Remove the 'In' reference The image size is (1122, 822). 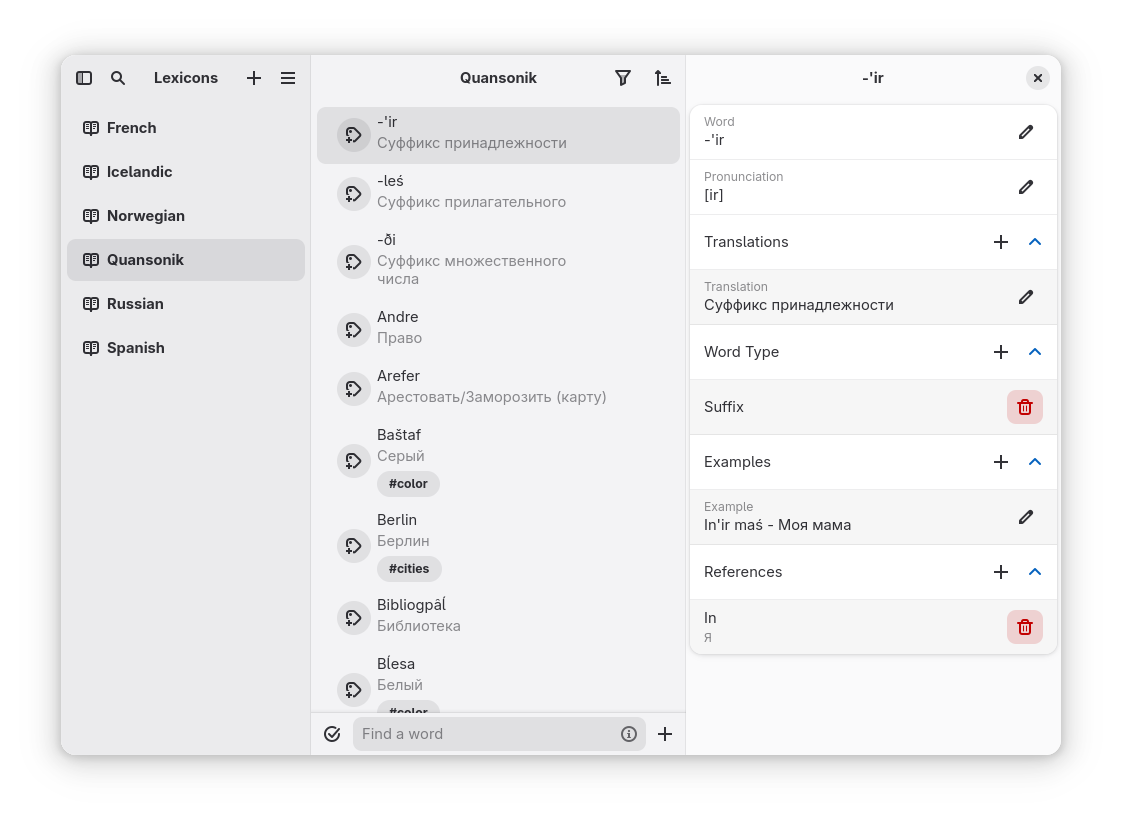coord(1024,627)
